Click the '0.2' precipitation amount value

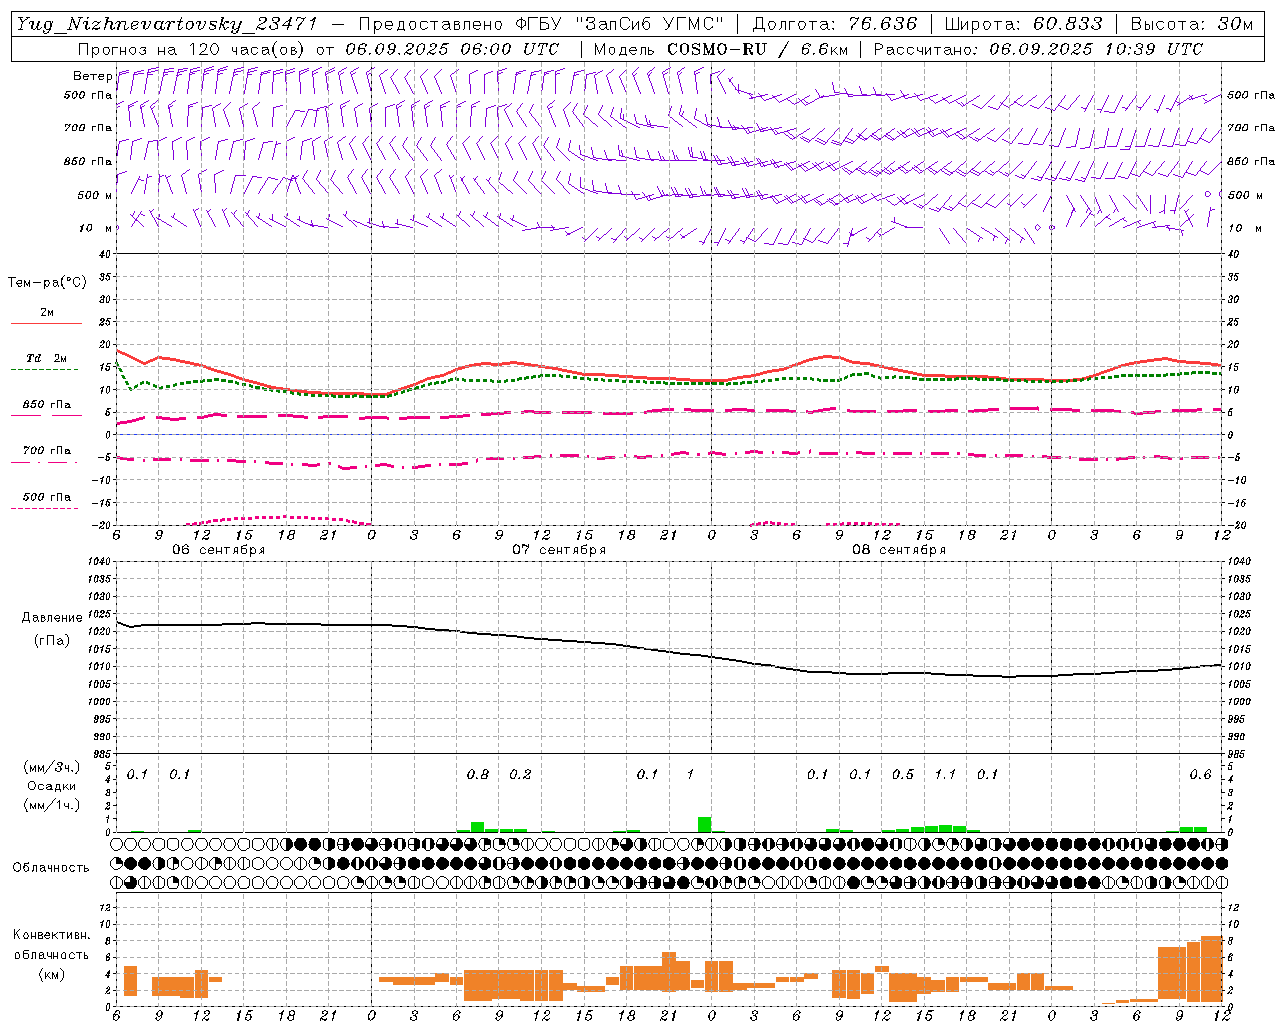click(520, 775)
